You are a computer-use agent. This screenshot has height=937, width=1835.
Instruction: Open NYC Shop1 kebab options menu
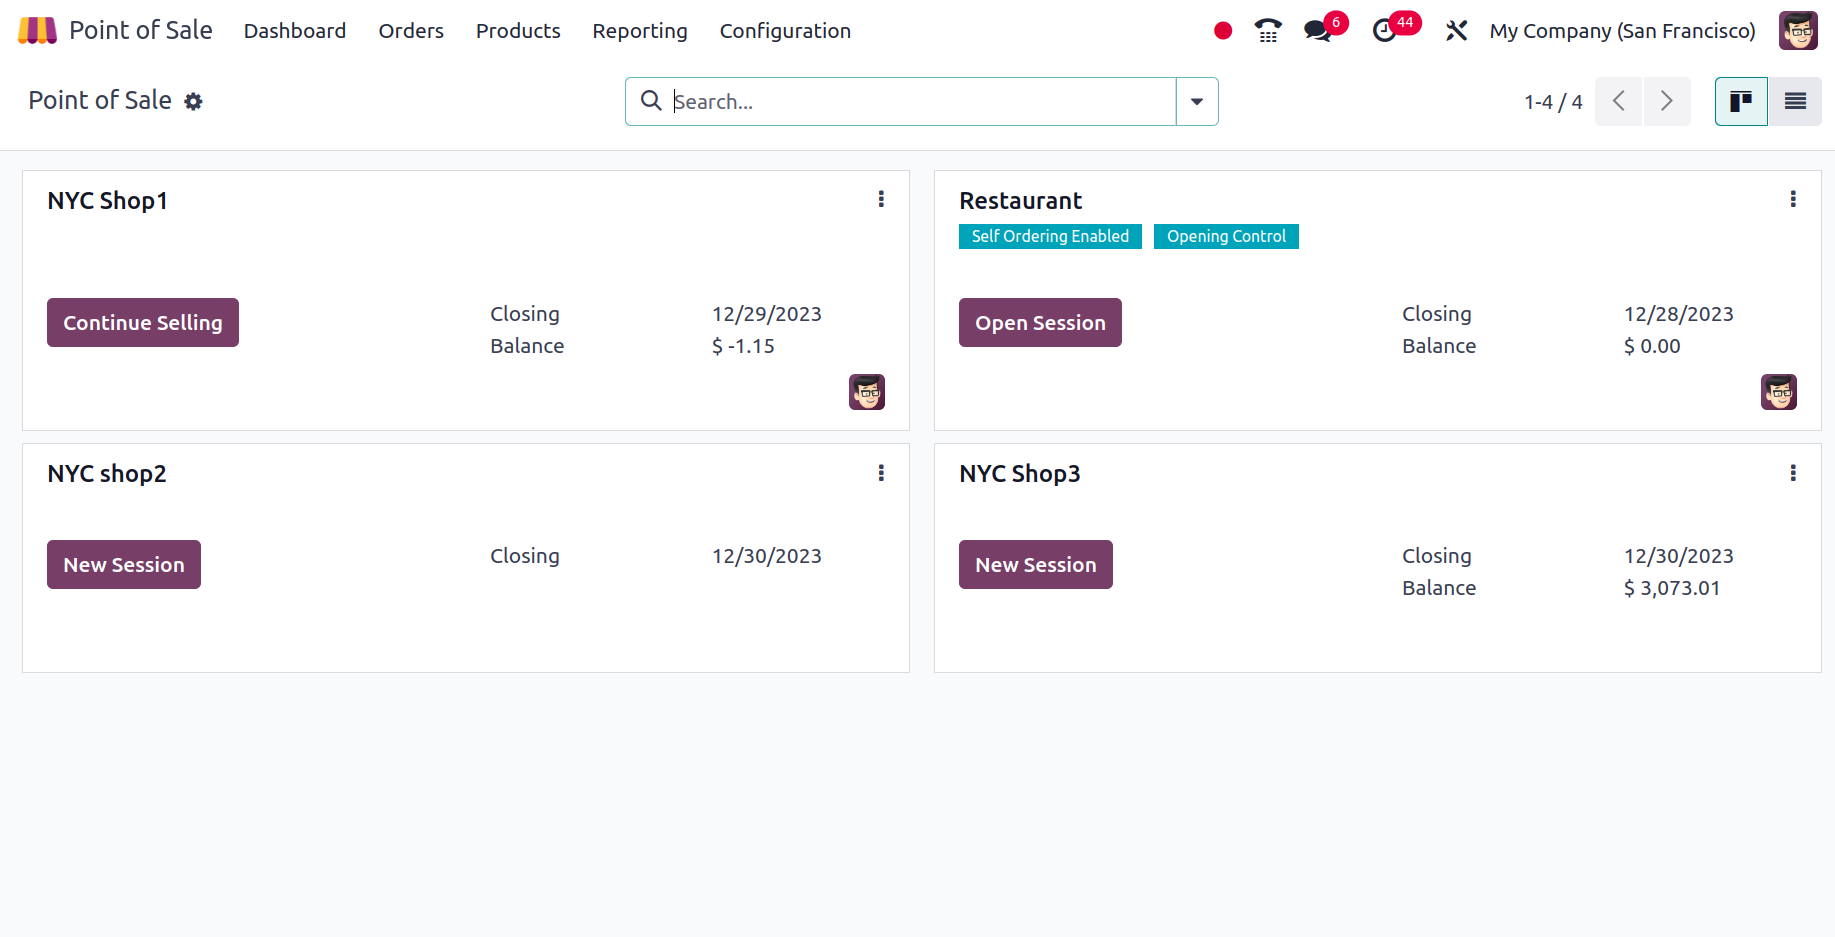(881, 199)
